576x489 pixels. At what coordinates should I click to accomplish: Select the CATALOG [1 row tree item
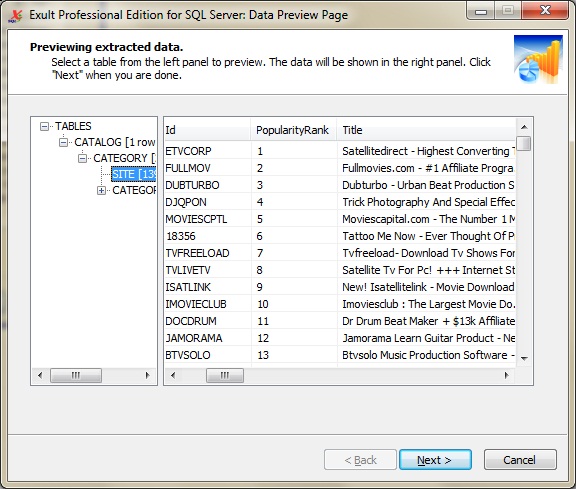(x=115, y=142)
